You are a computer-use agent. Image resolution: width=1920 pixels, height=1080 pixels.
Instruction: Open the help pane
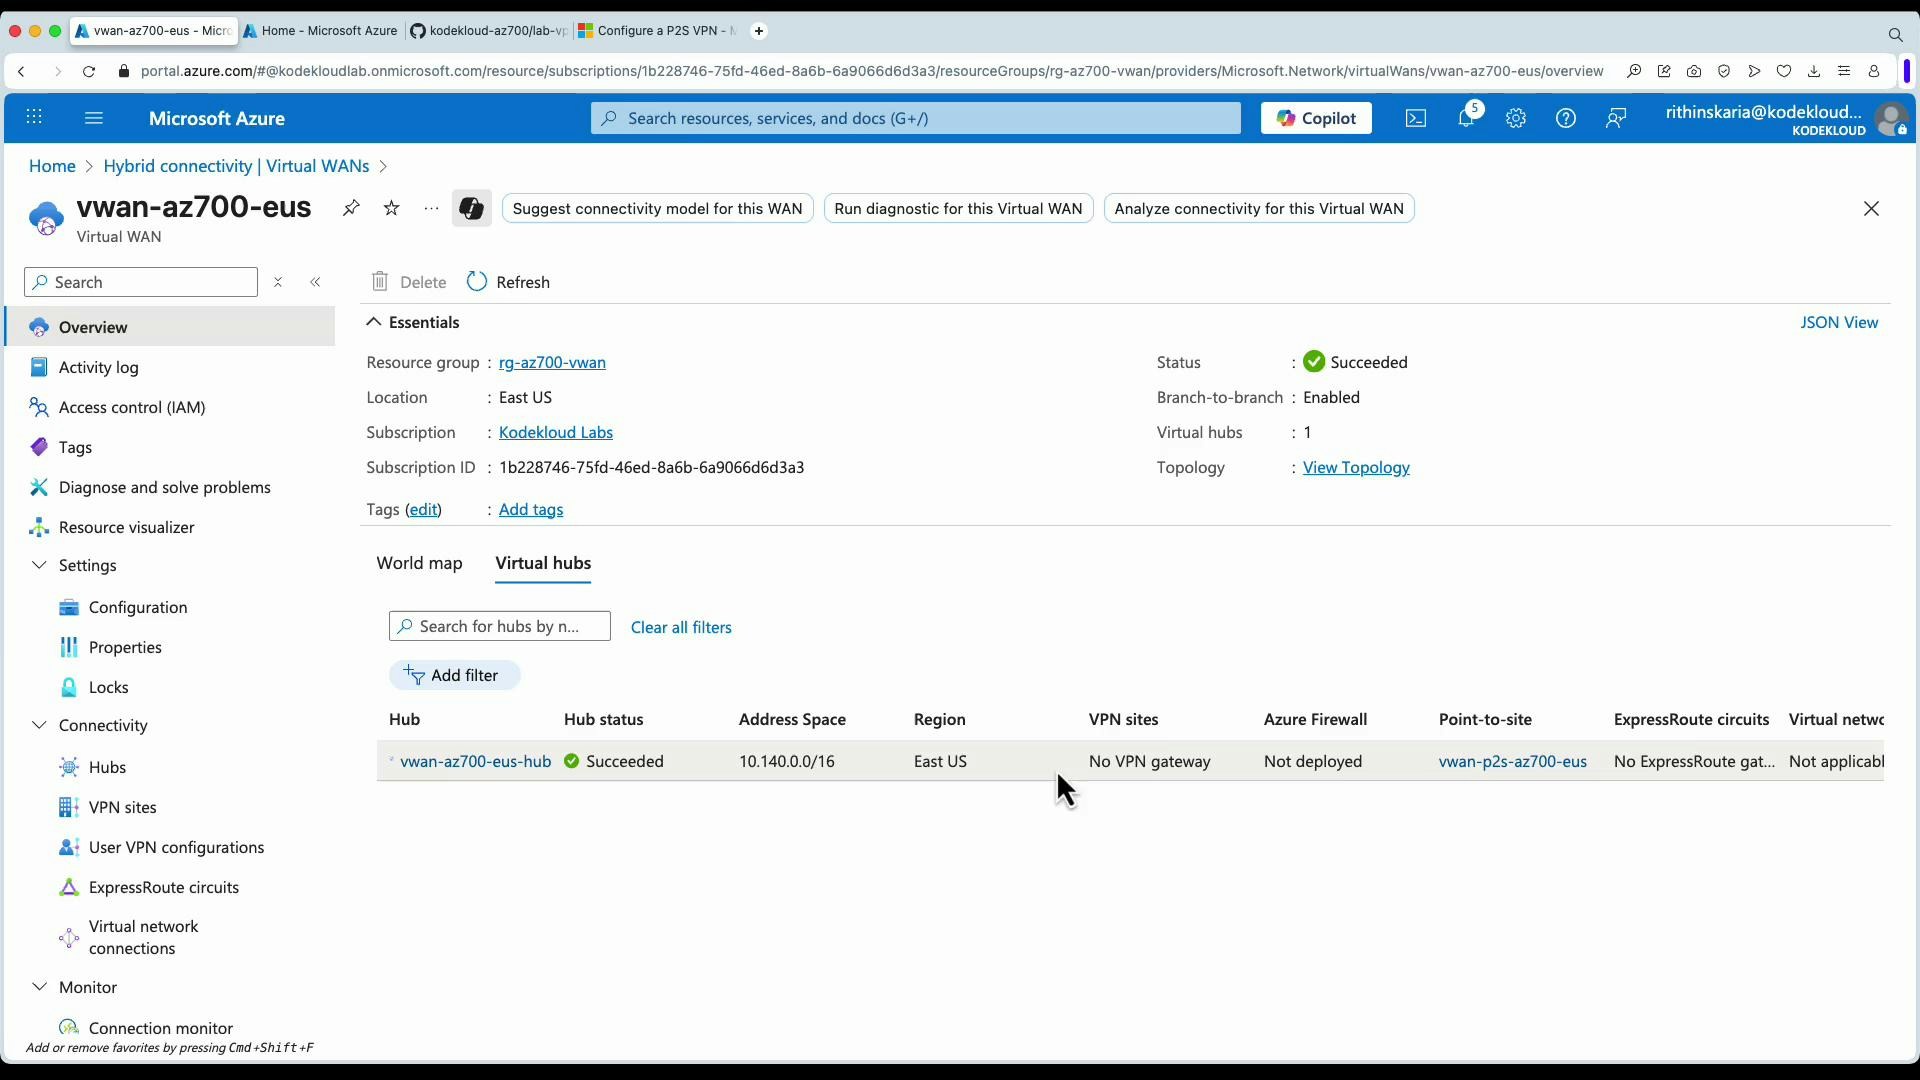(1565, 118)
